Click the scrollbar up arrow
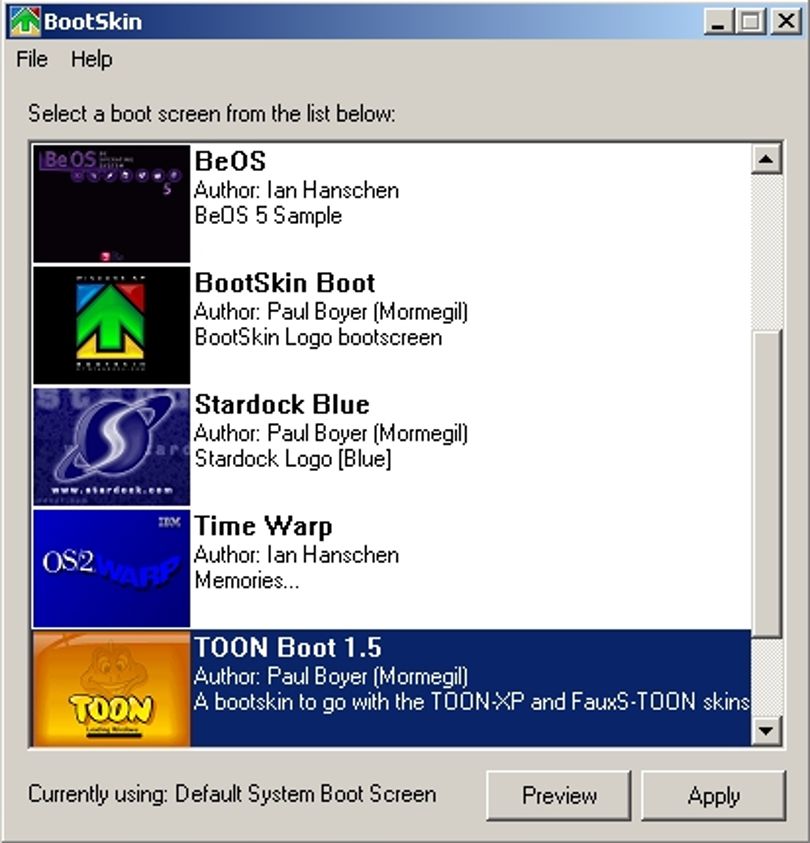Viewport: 810px width, 843px height. point(766,159)
